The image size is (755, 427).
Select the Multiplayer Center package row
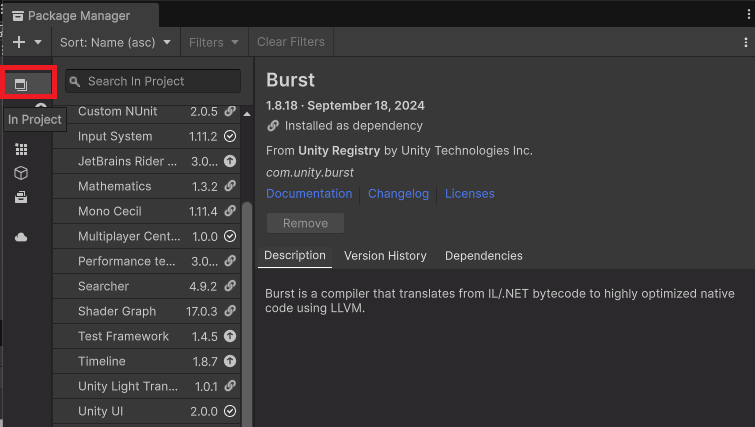(146, 236)
